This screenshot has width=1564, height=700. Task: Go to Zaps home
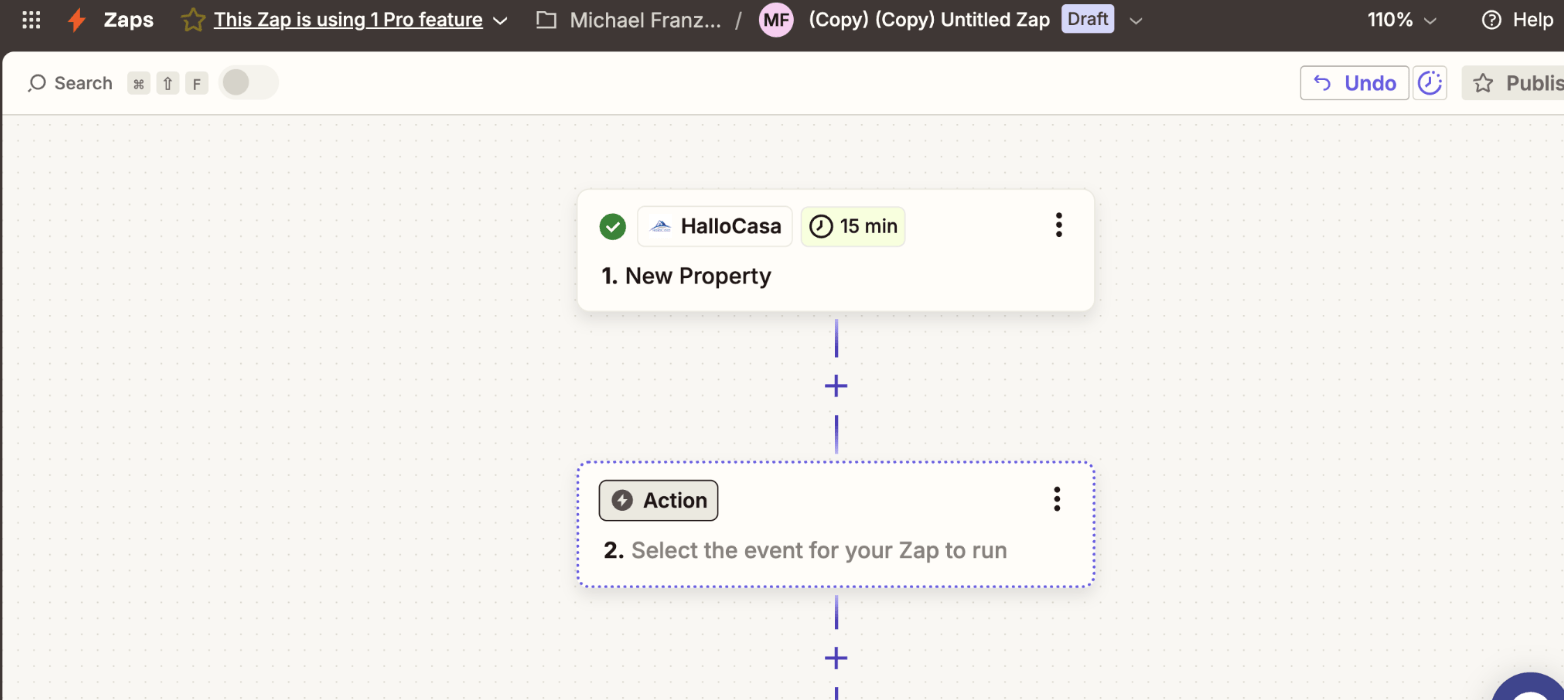129,20
